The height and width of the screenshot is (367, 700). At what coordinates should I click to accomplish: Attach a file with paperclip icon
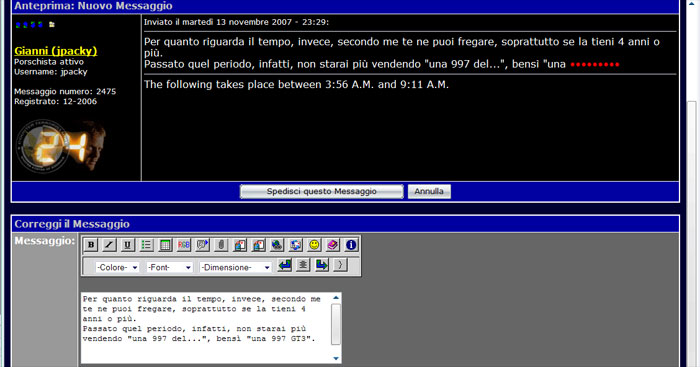(x=221, y=245)
